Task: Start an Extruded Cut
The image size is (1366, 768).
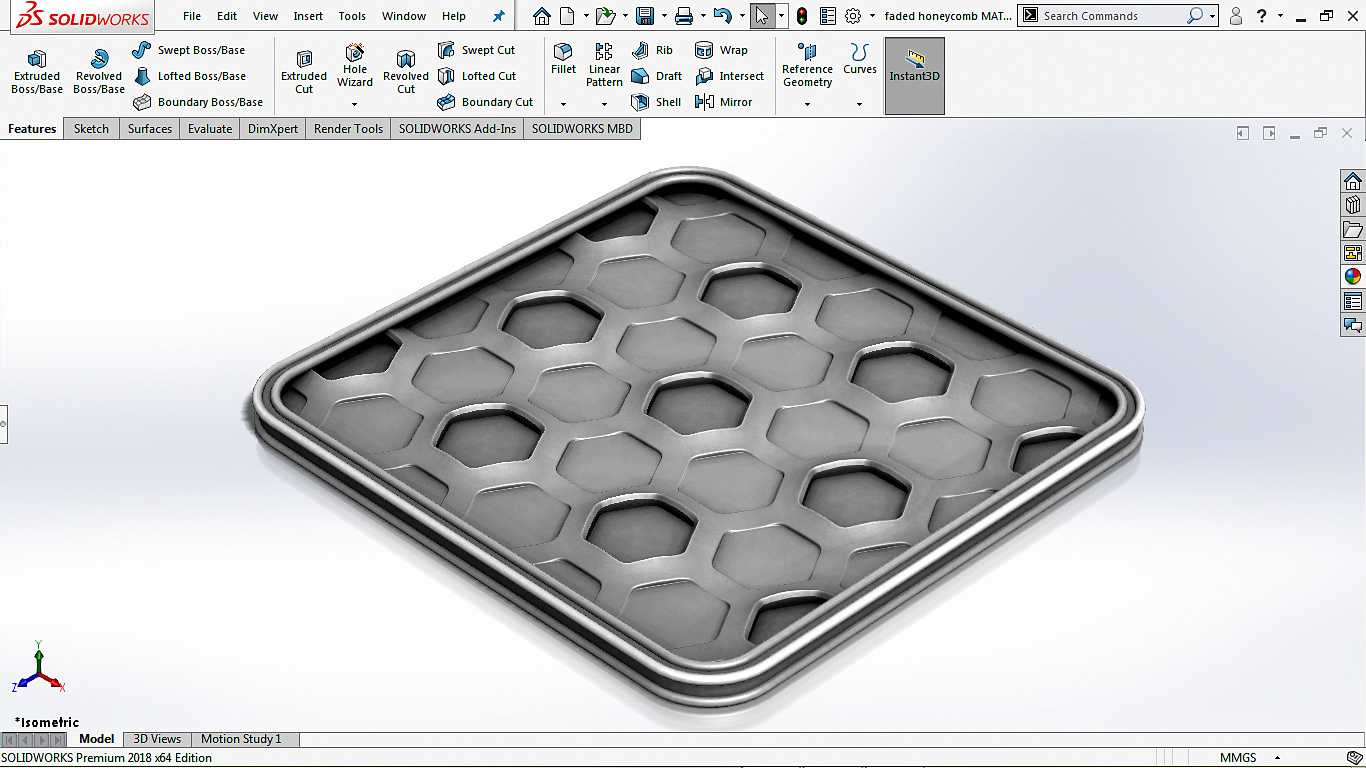Action: 304,72
